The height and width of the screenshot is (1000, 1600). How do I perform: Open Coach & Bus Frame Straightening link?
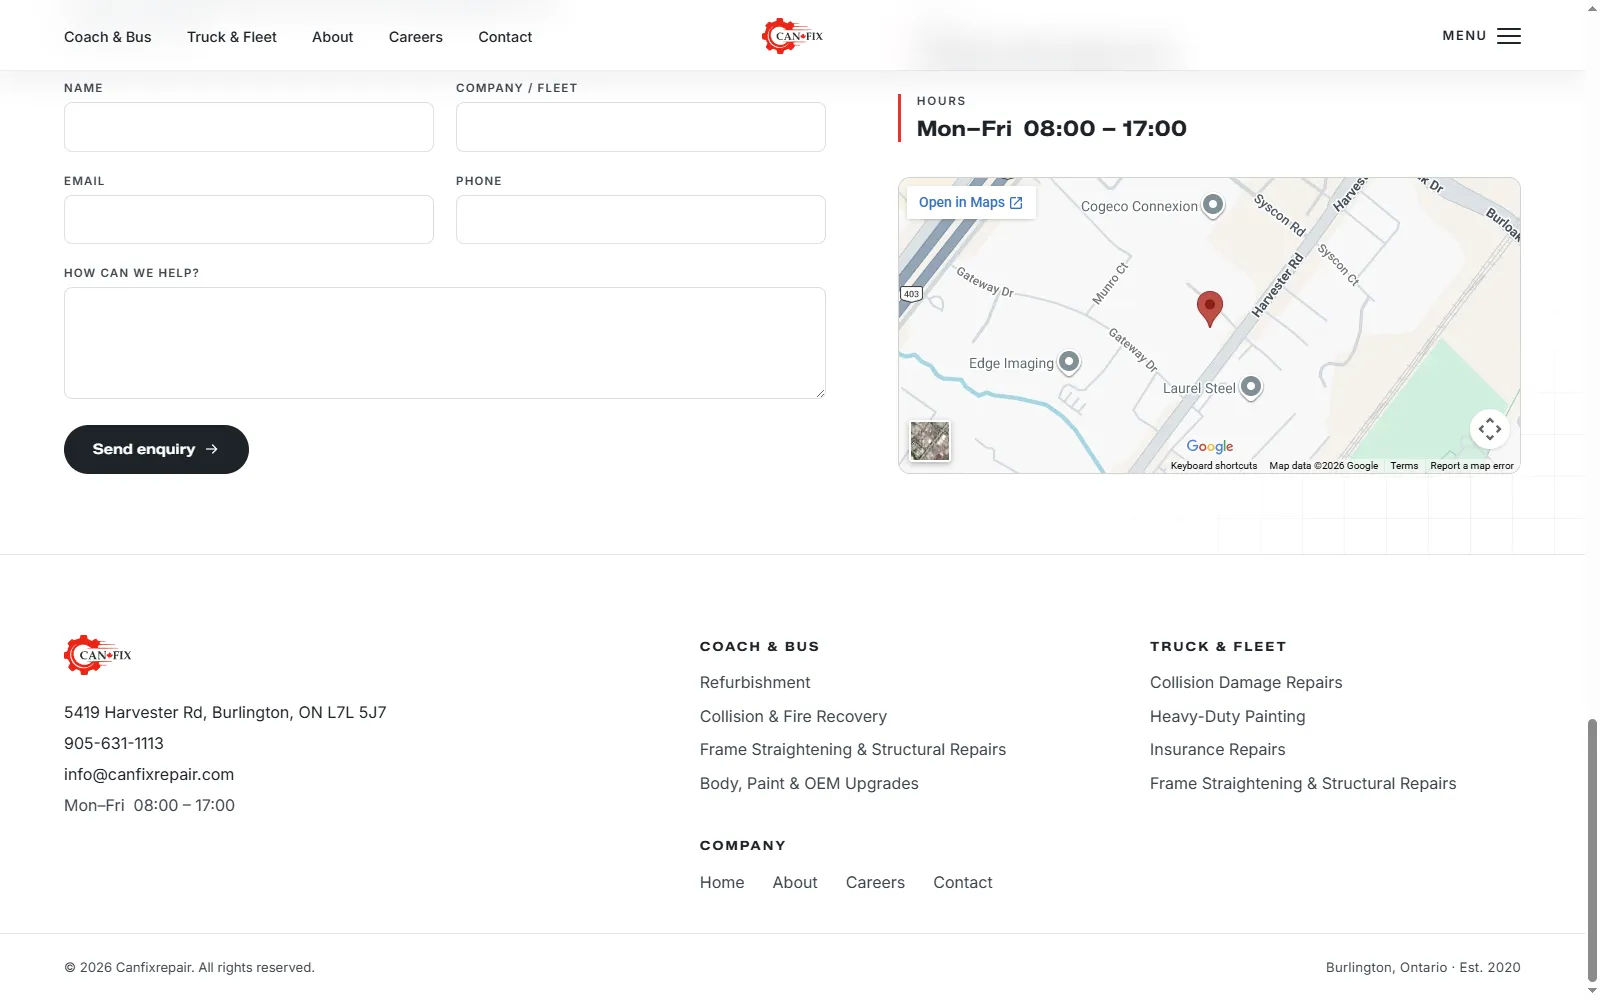point(853,750)
